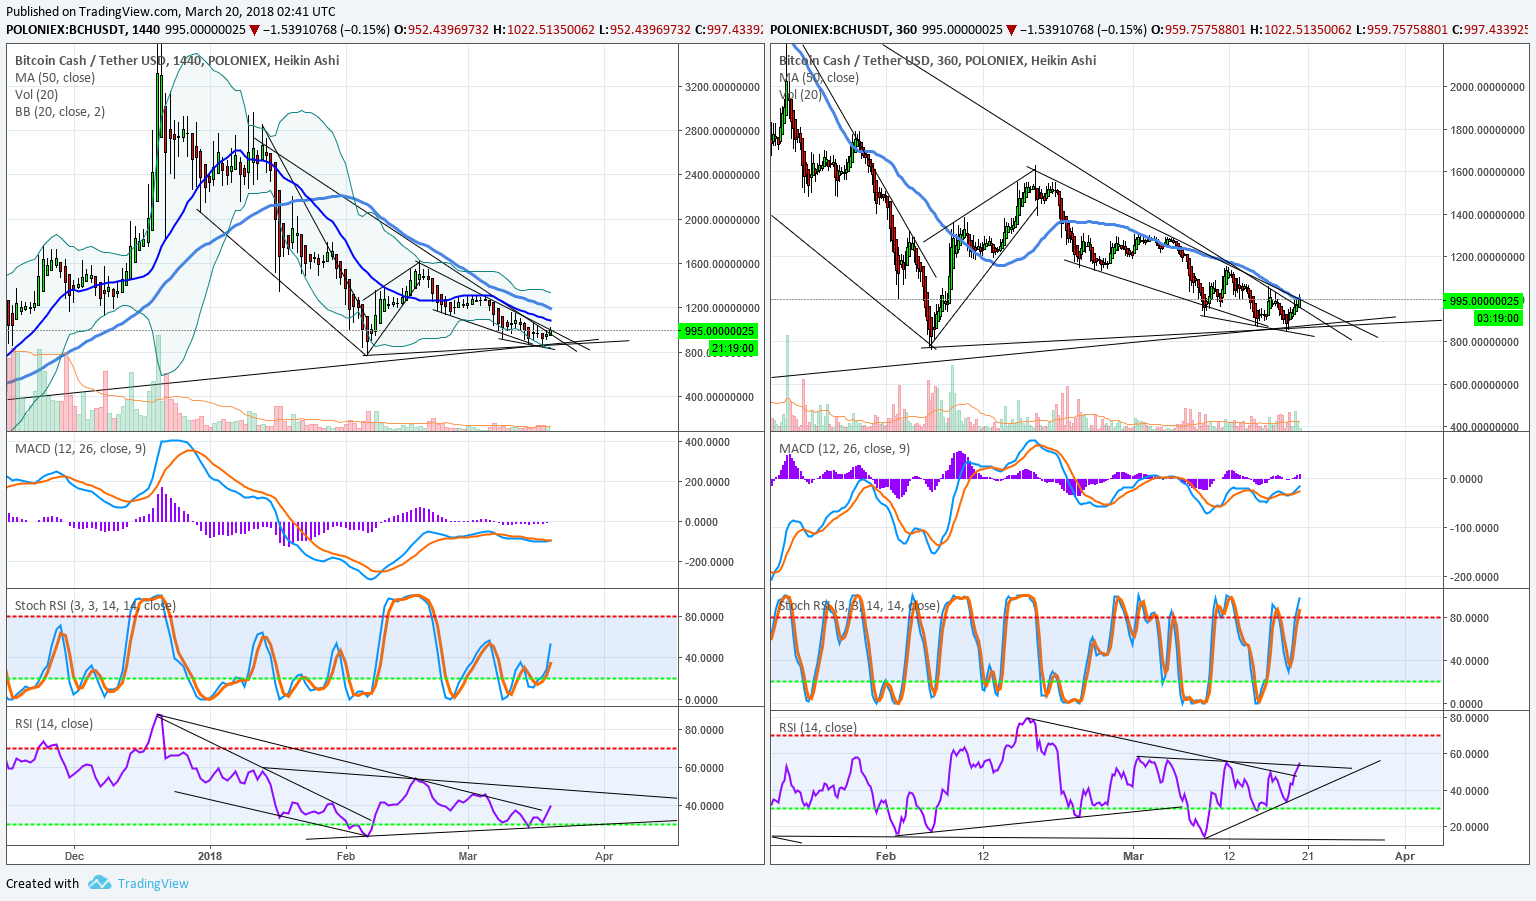The height and width of the screenshot is (901, 1536).
Task: Click right chart title 'Bitcoin Cash / Tether USD, 360'
Action: pyautogui.click(x=870, y=60)
